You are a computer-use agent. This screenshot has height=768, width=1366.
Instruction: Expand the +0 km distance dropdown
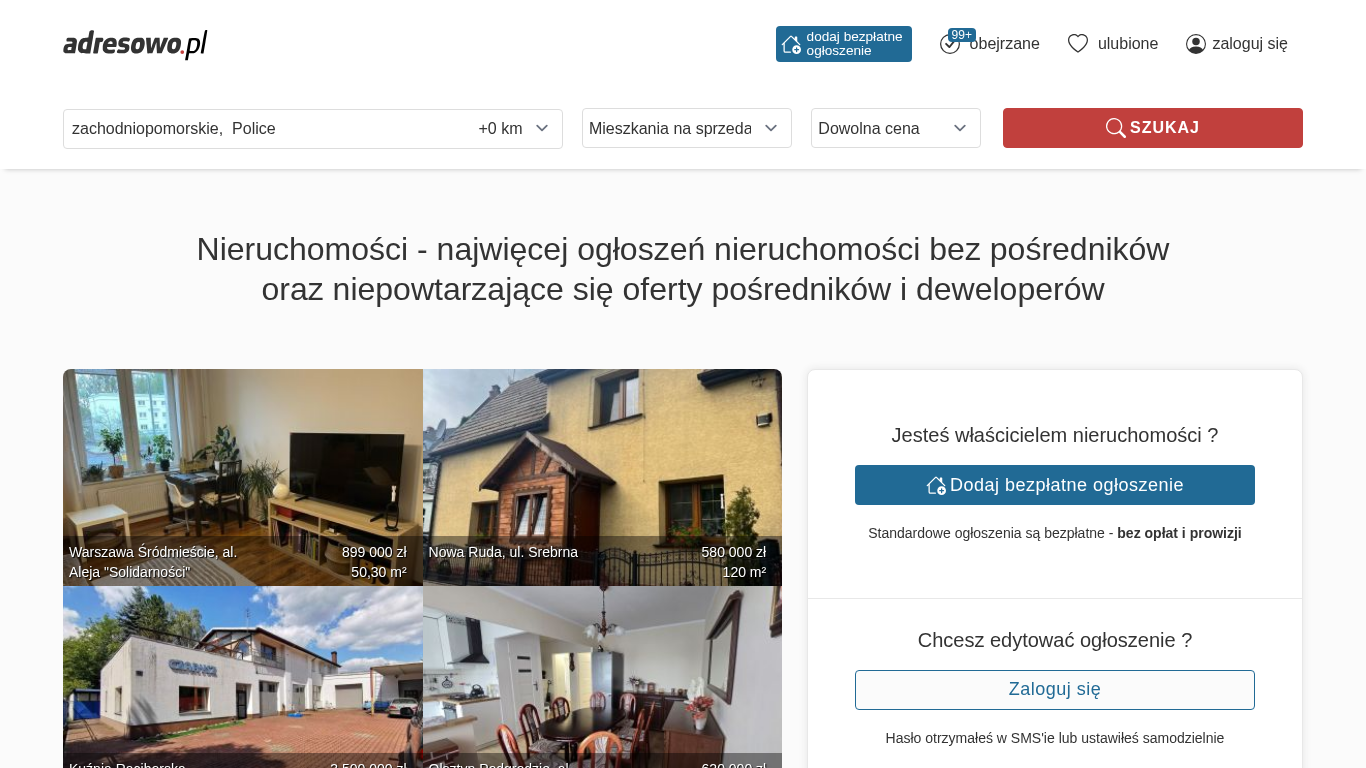point(514,129)
